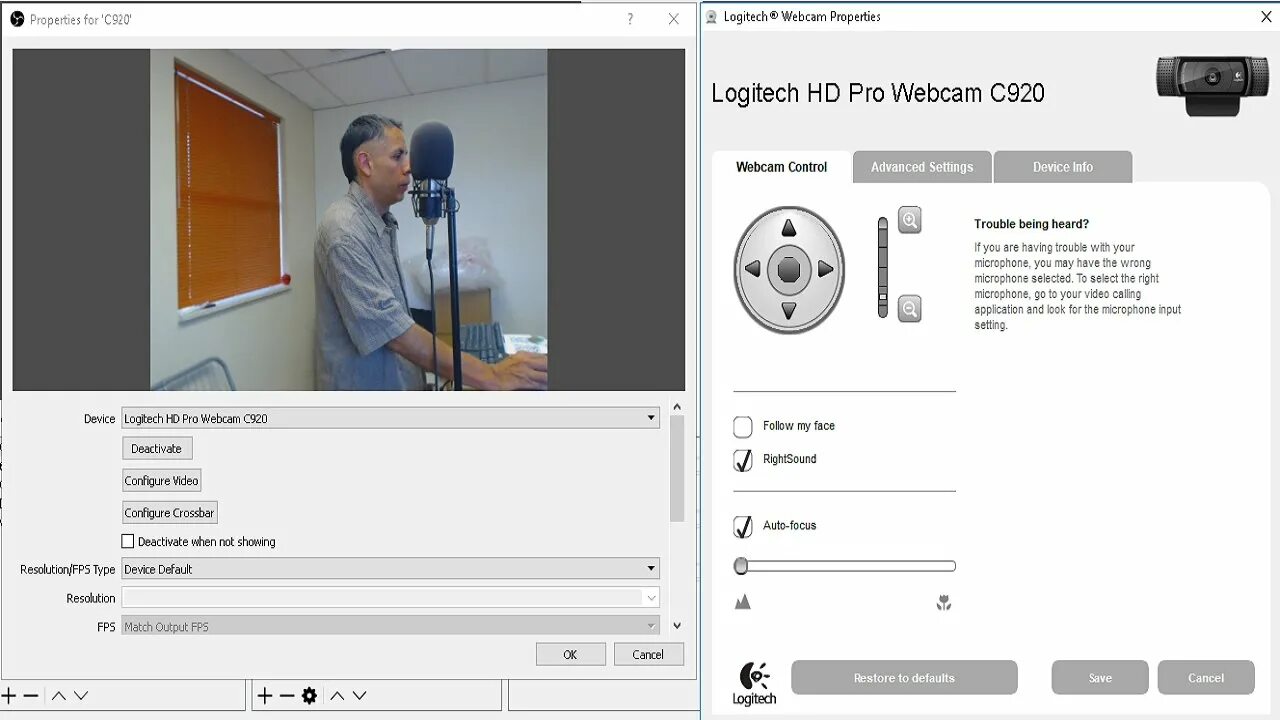Viewport: 1280px width, 720px height.
Task: Click the OBS icon in Properties title bar
Action: pos(17,19)
